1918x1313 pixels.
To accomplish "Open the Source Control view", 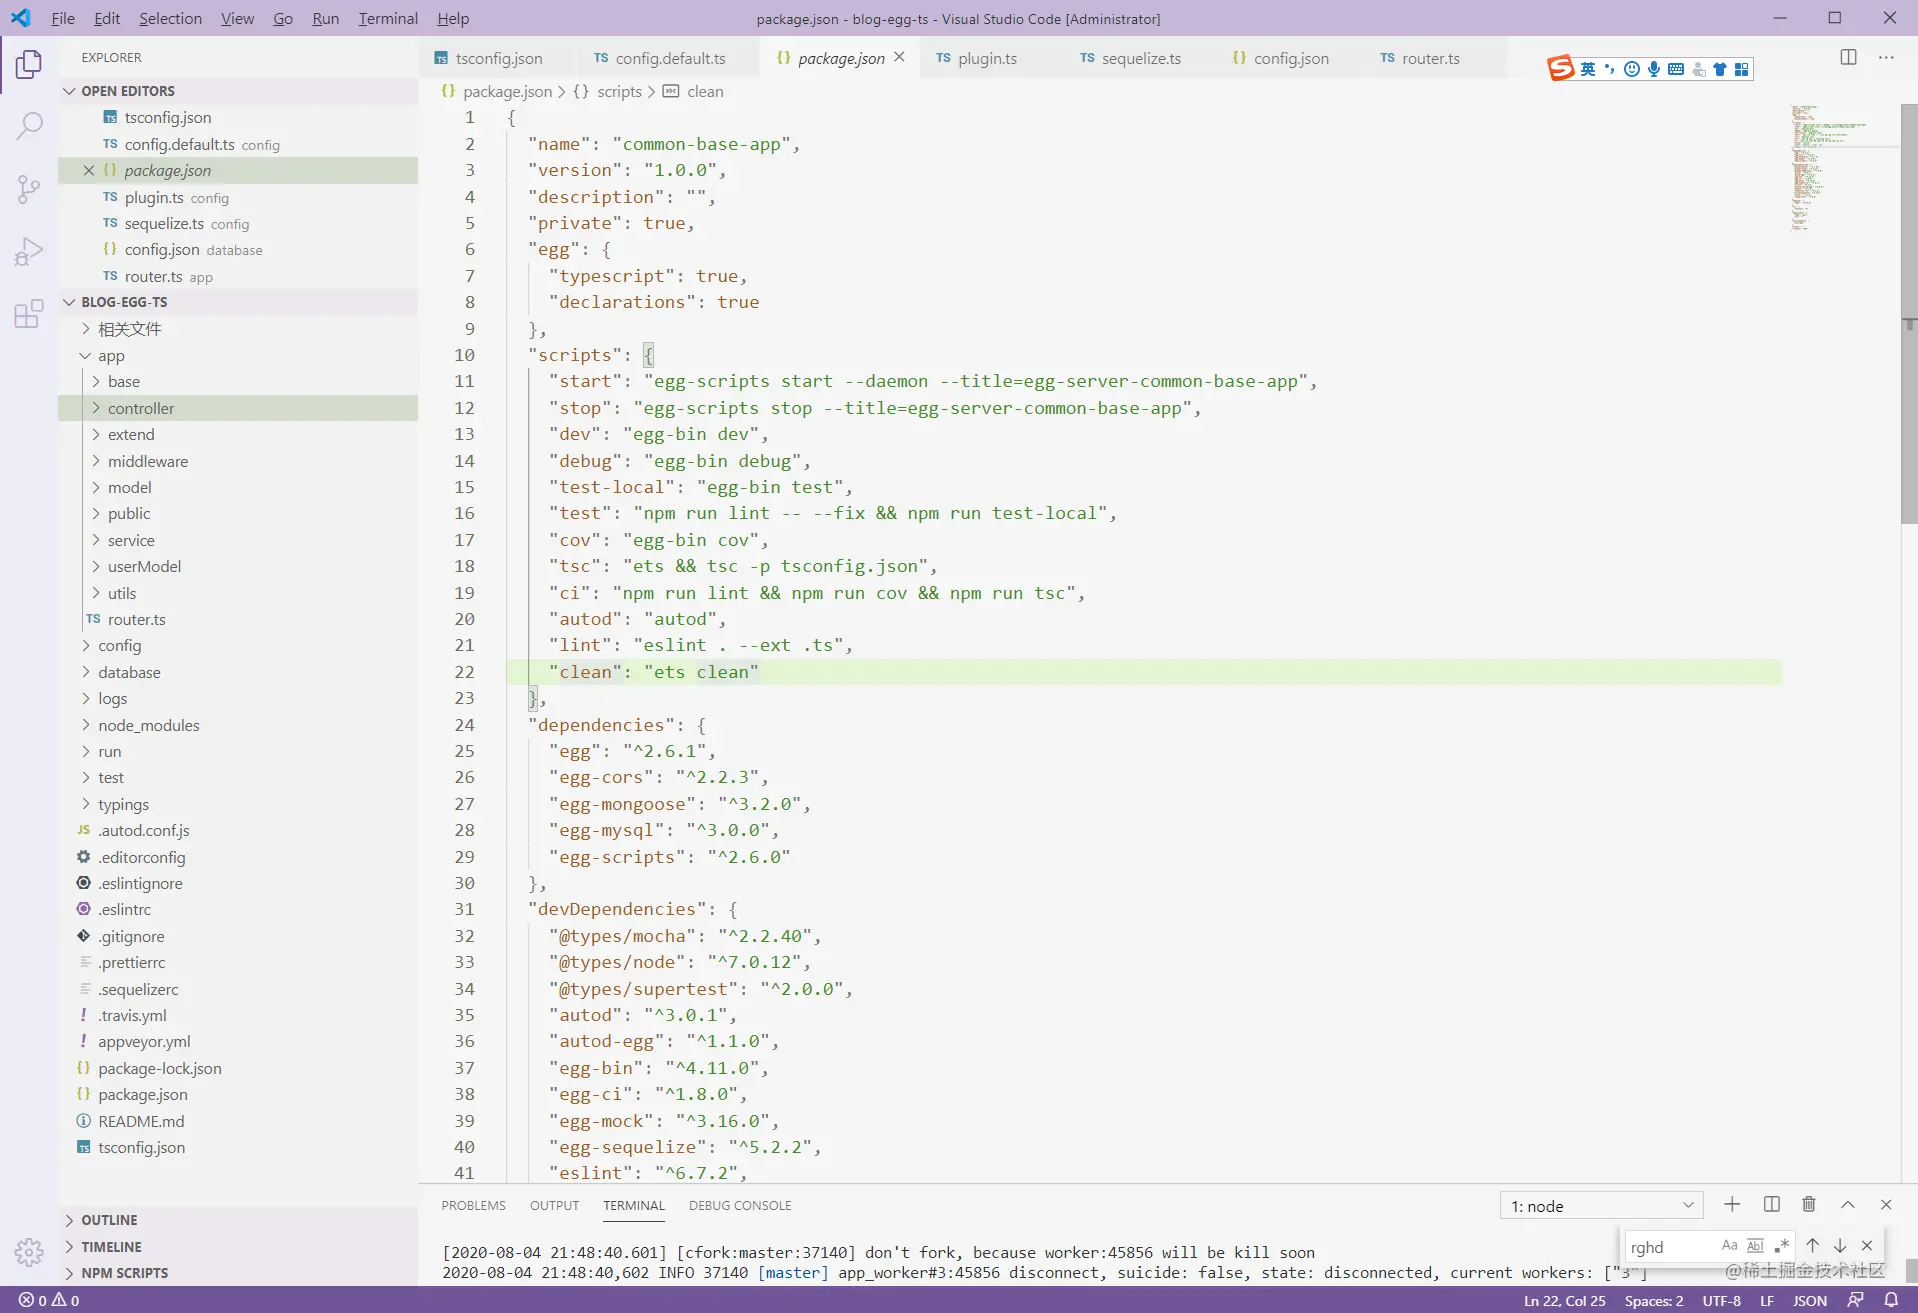I will (x=29, y=189).
